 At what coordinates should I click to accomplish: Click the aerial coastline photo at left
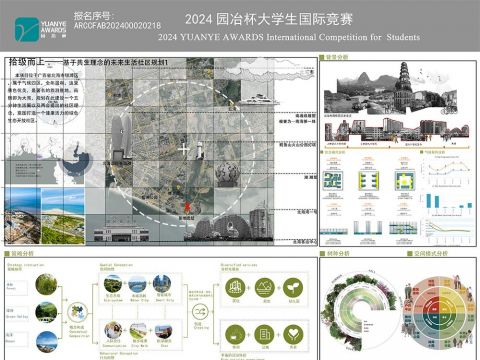pyautogui.click(x=23, y=216)
